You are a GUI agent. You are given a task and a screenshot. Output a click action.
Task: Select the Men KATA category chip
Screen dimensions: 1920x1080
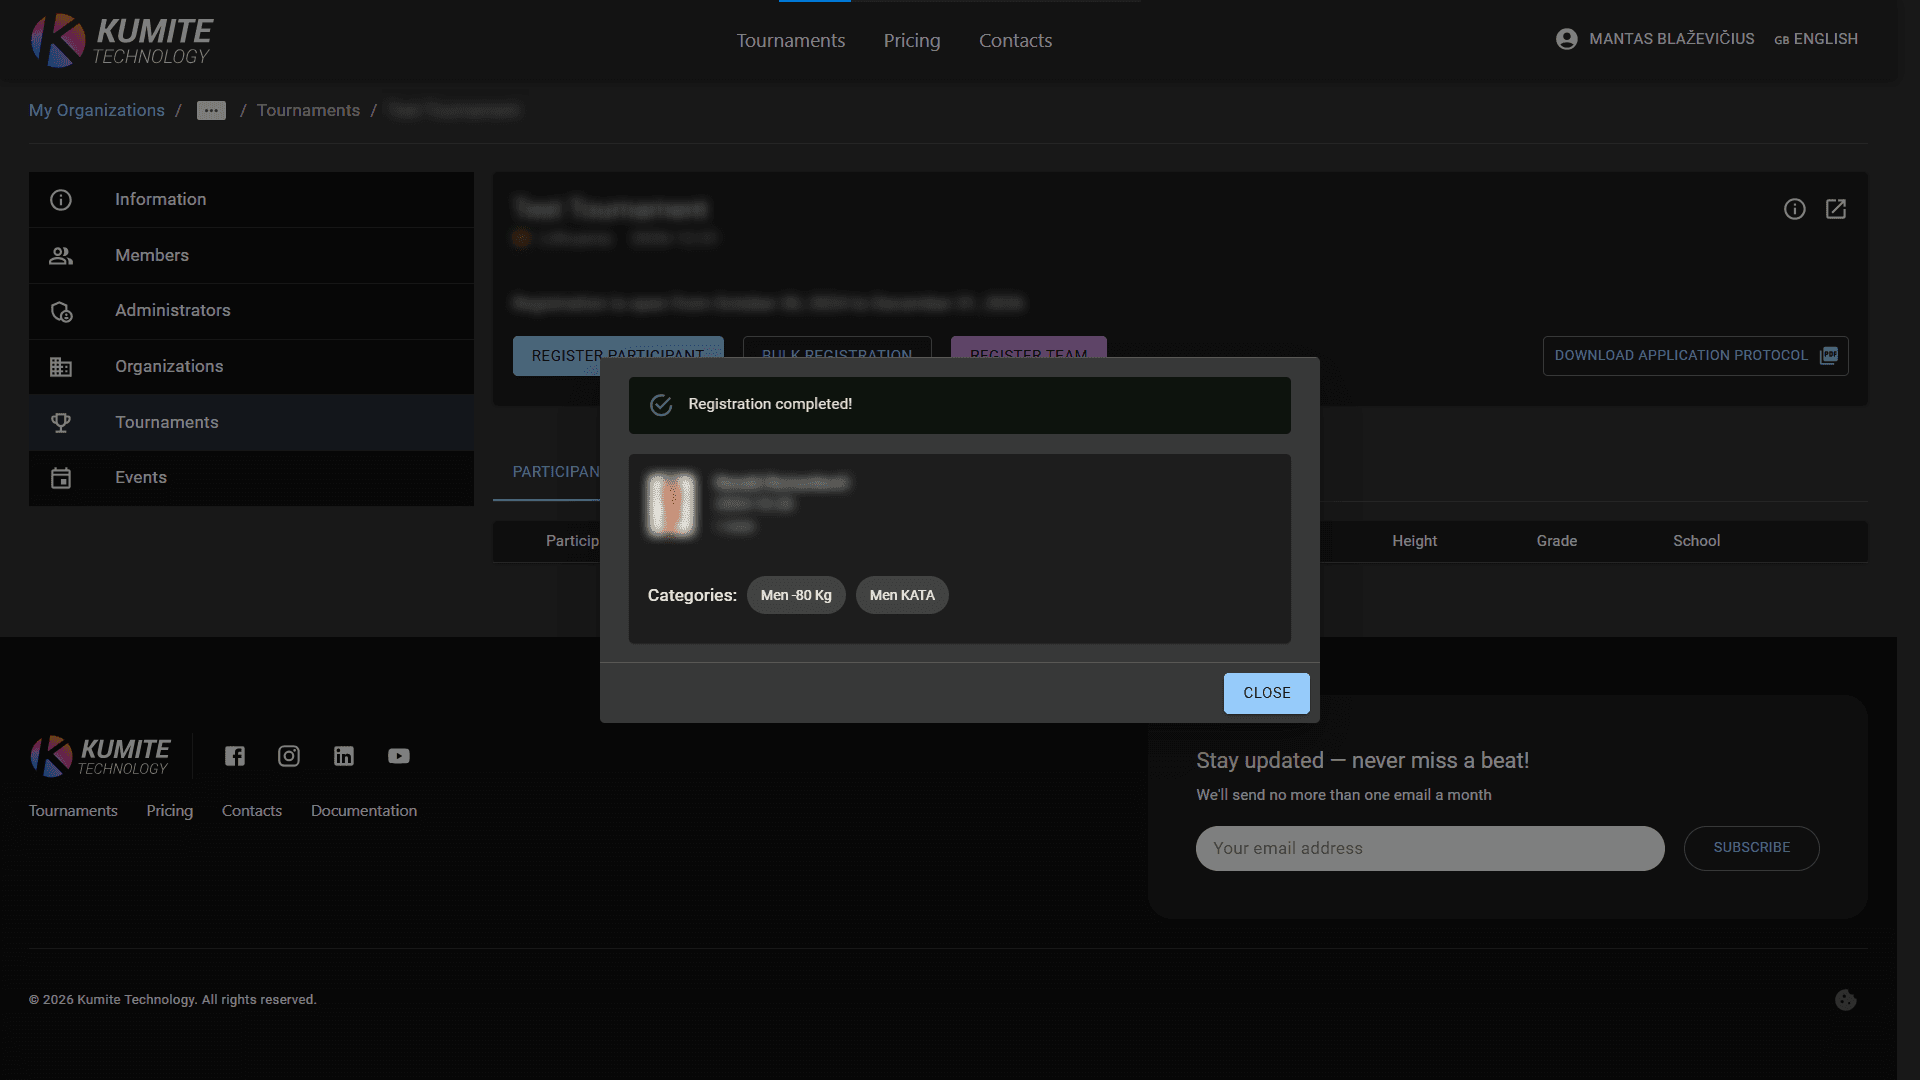(901, 594)
